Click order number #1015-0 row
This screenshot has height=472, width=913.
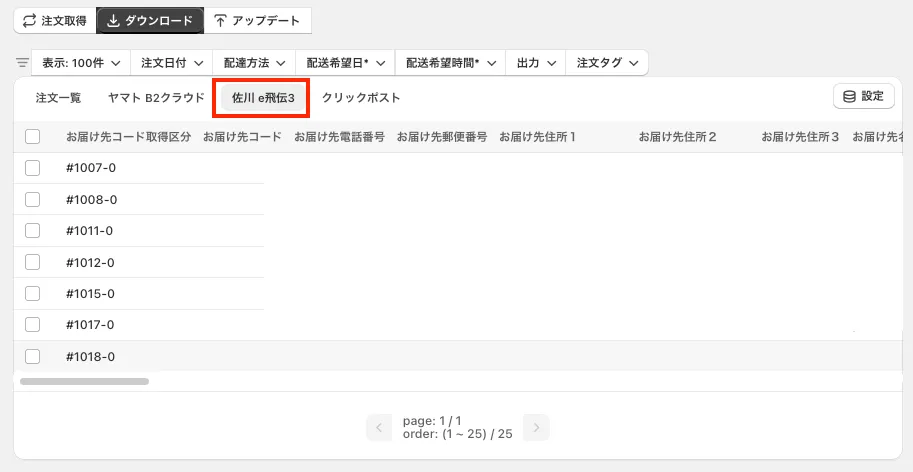click(x=90, y=294)
